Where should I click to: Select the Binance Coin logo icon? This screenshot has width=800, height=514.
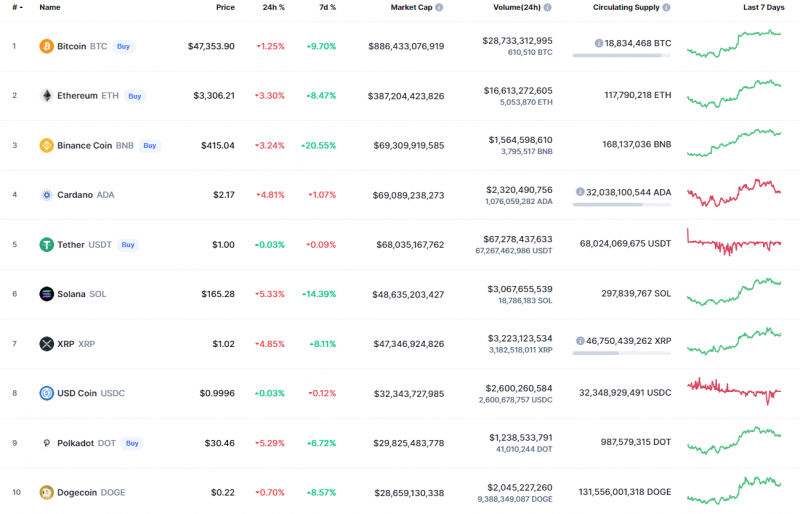tap(46, 145)
